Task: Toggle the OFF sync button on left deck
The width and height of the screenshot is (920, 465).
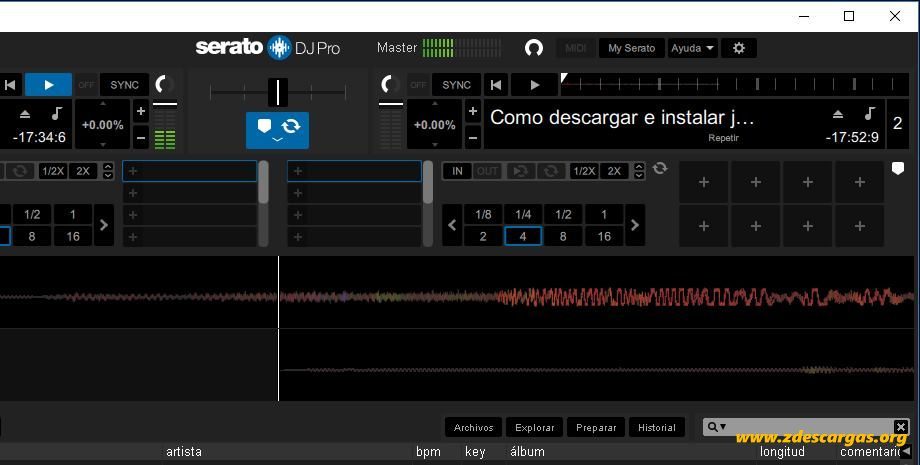Action: [86, 85]
